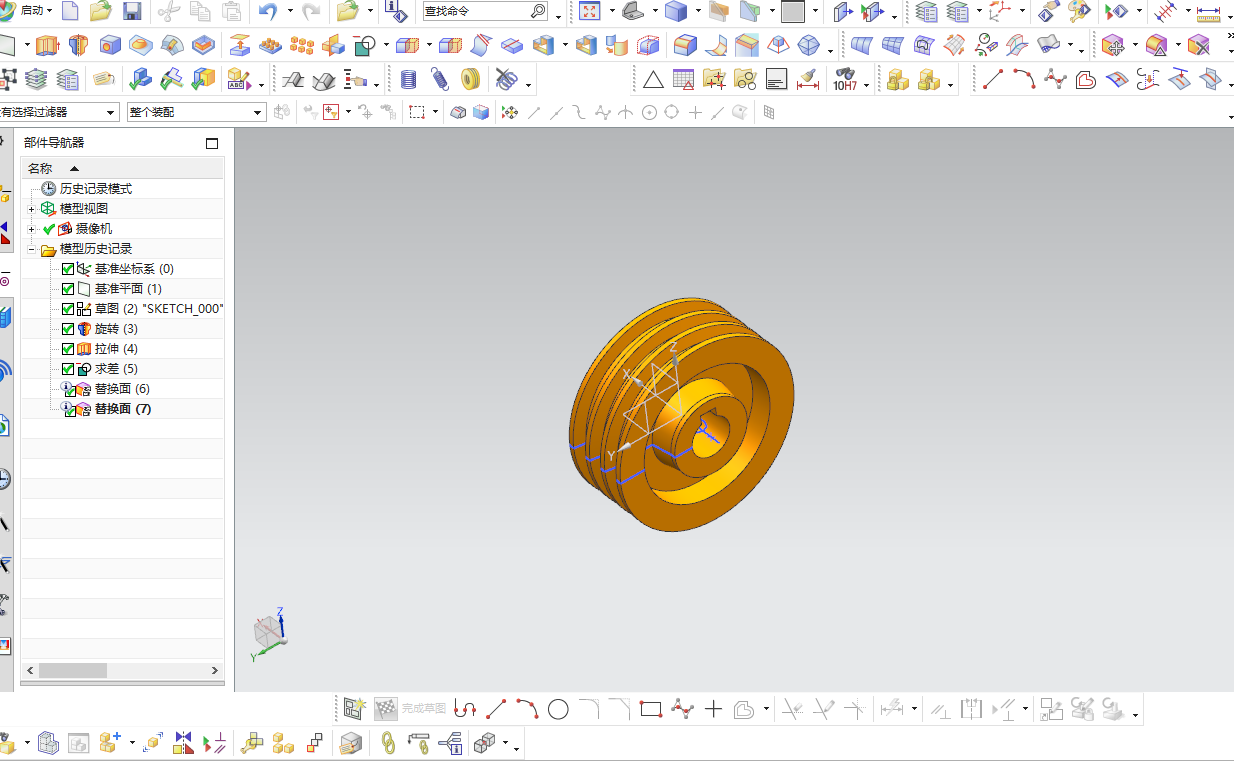Open the dropdown beside the 10H7 icon
1234x763 pixels.
(866, 84)
